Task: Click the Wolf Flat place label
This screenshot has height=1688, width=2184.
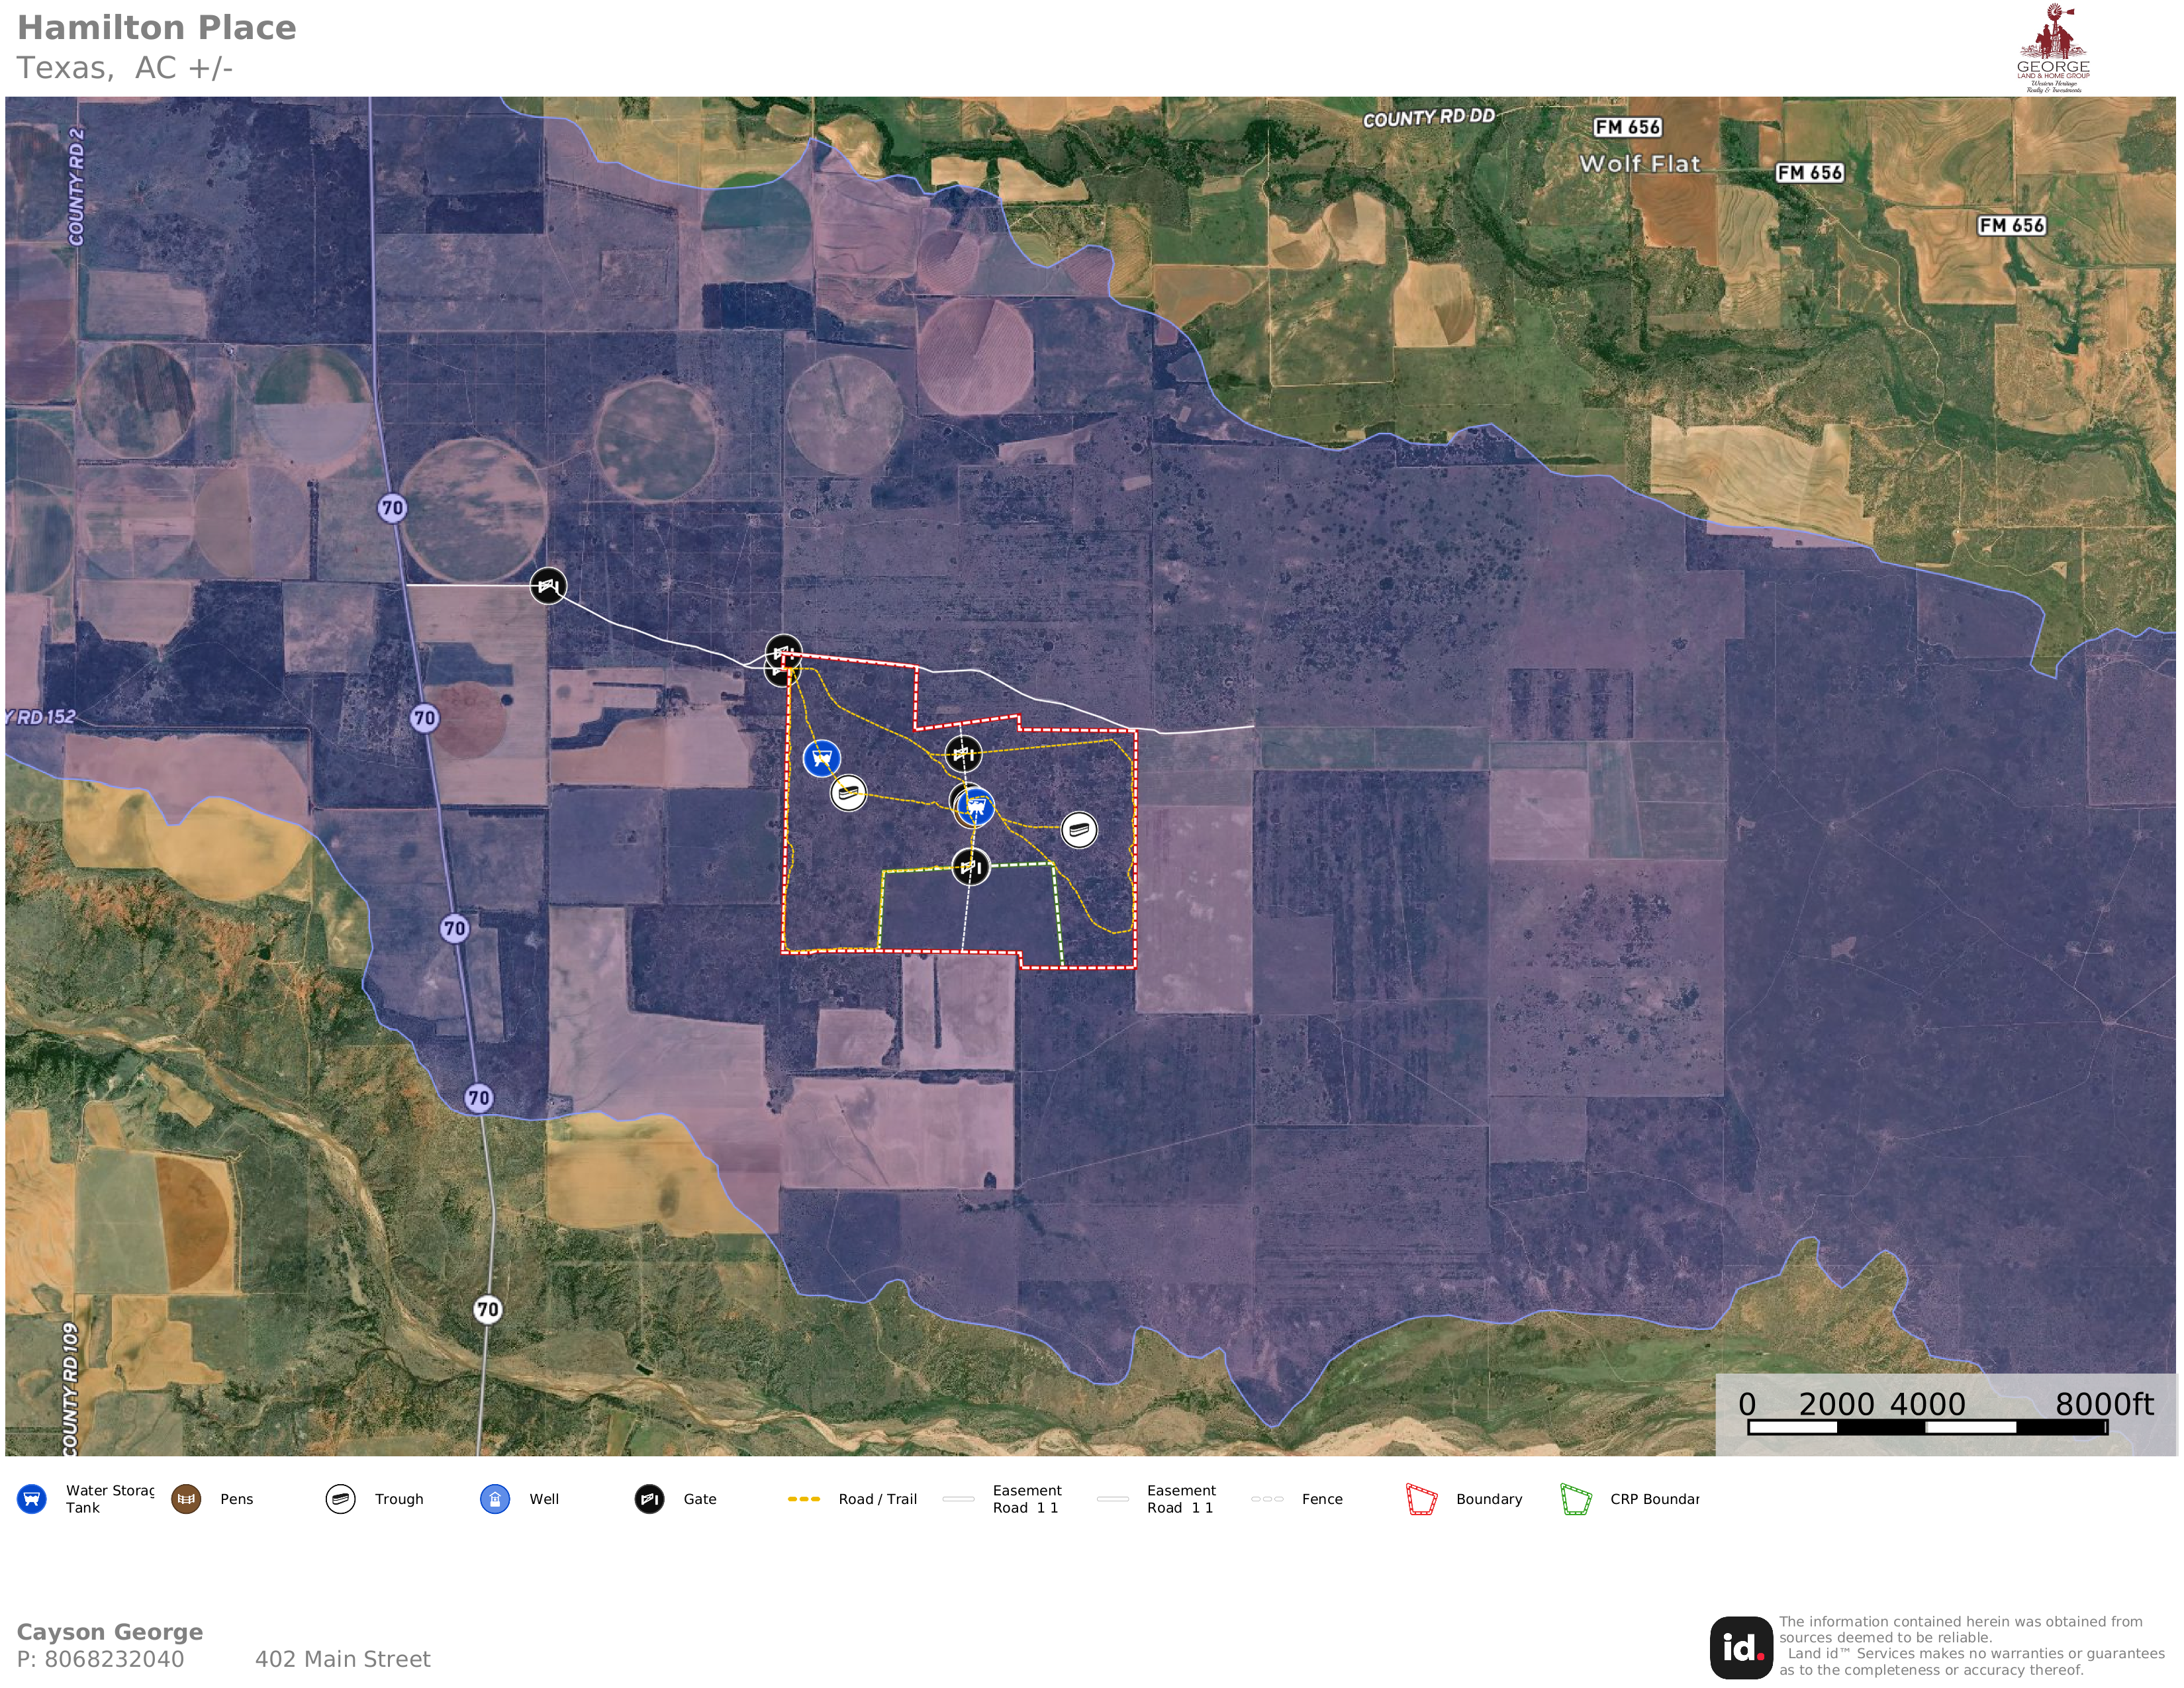Action: click(1639, 164)
